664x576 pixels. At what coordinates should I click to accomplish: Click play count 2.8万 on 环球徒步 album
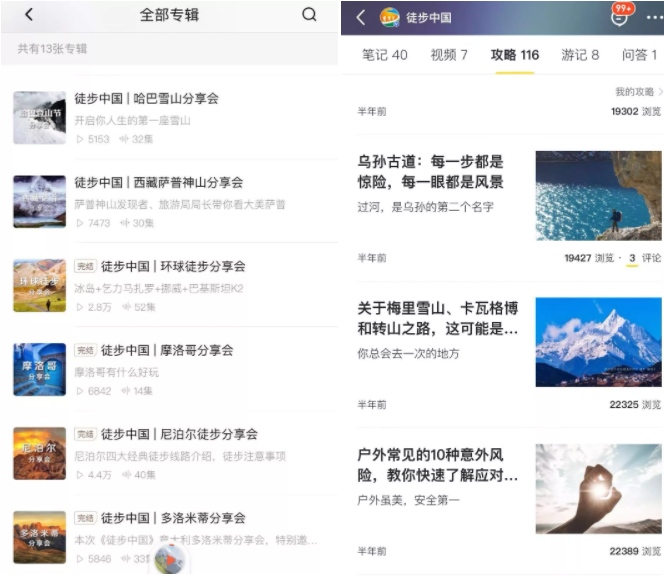[94, 307]
